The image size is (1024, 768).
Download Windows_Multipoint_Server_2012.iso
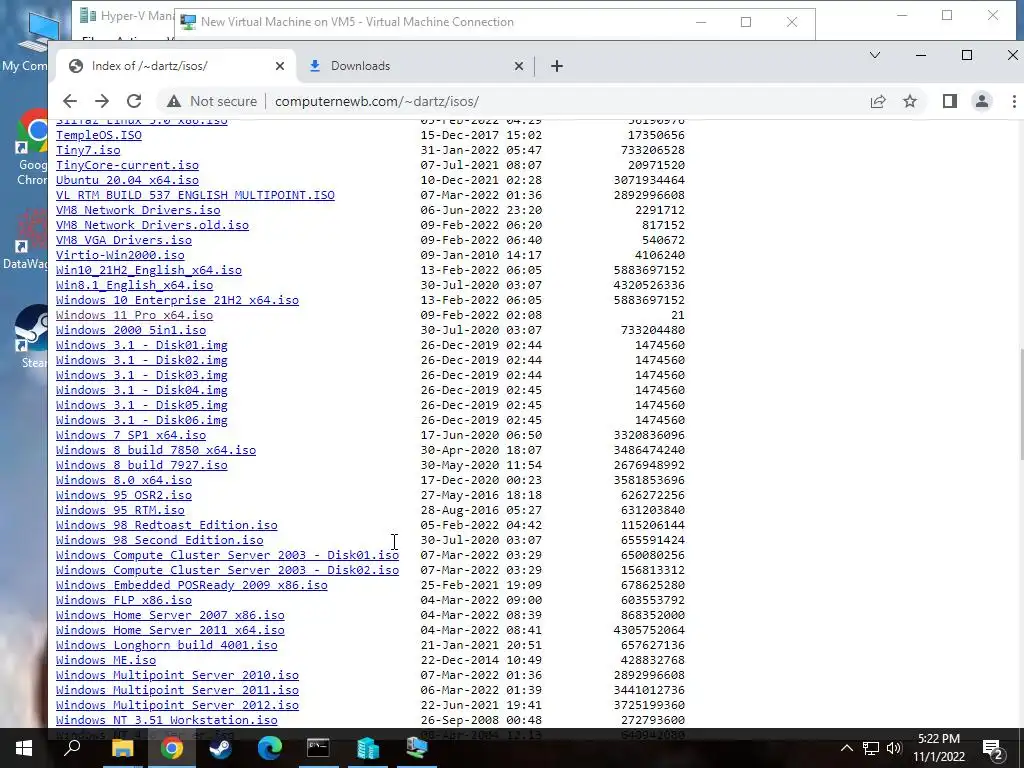click(177, 706)
